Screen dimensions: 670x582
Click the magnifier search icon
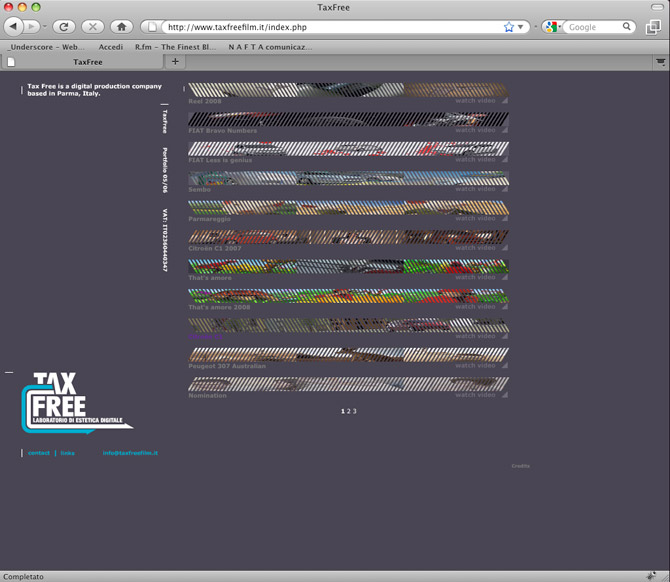626,26
